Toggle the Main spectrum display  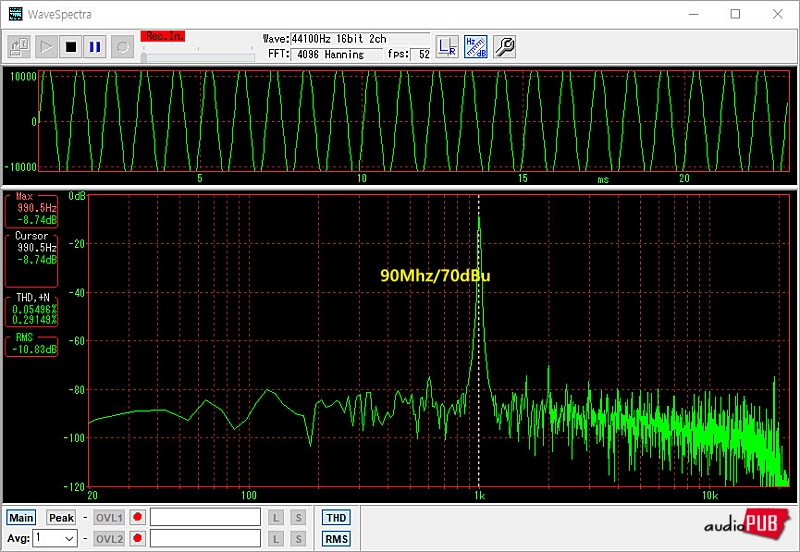(x=22, y=518)
